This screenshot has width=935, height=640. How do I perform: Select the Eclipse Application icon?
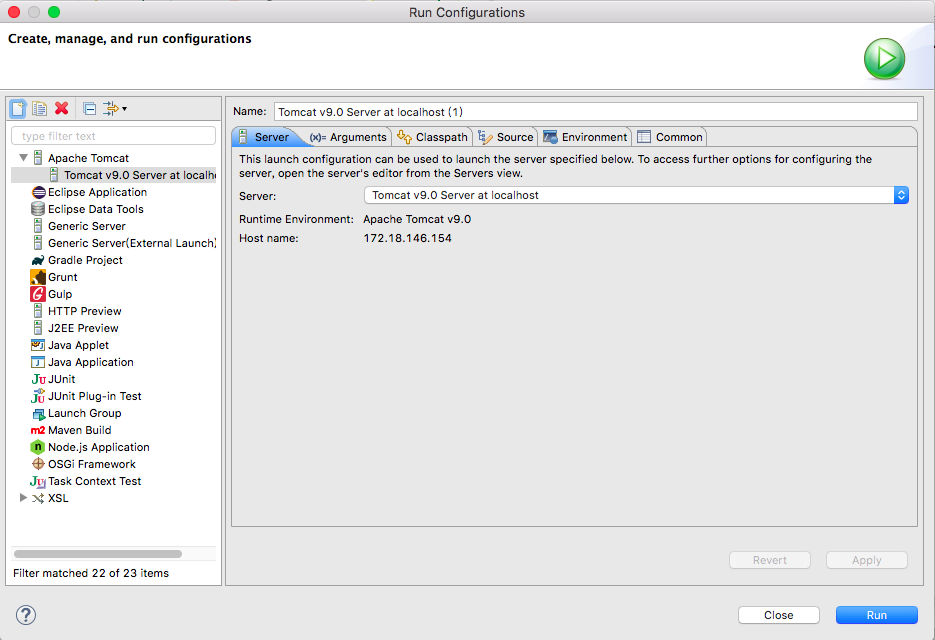click(x=38, y=192)
